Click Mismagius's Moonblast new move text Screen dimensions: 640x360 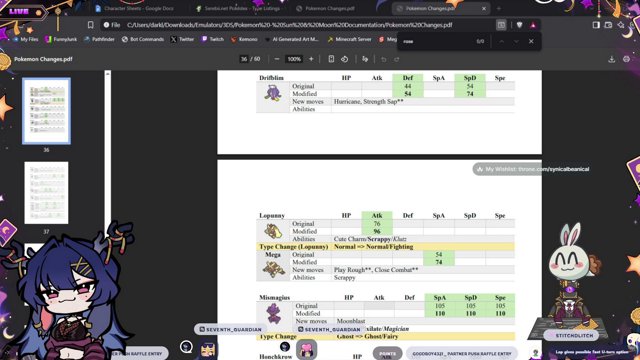click(x=351, y=321)
